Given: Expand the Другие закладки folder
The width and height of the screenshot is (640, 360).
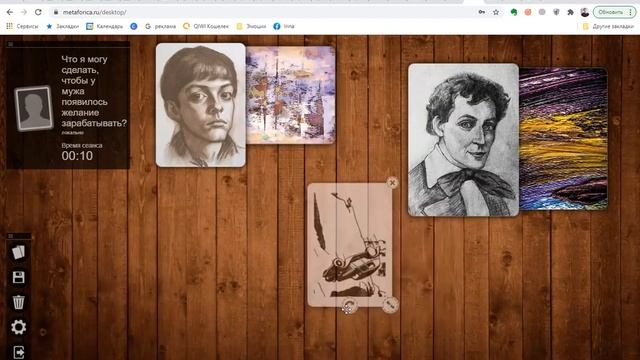Looking at the screenshot, I should [608, 26].
